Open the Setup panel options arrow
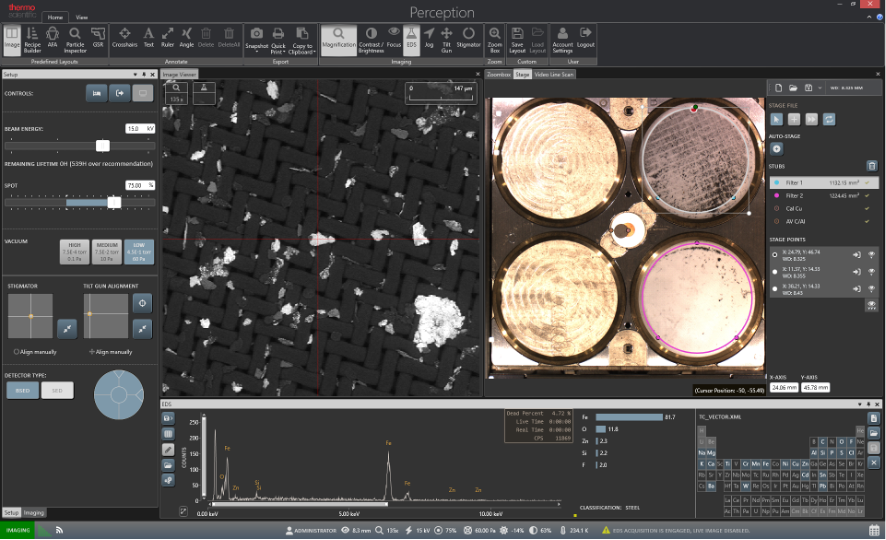This screenshot has width=886, height=540. (x=135, y=75)
